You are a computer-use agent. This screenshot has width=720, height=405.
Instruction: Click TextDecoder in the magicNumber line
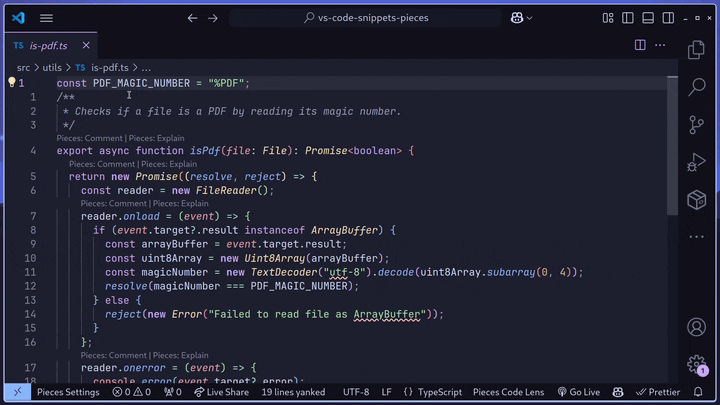(284, 272)
